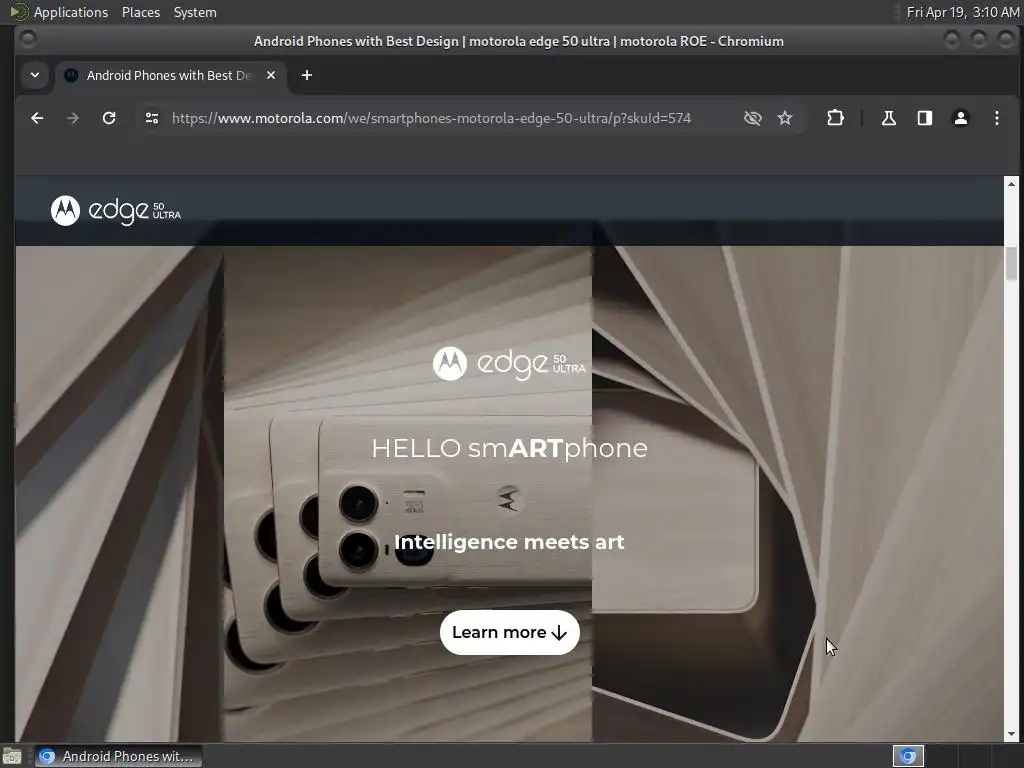View site information icon in address bar
The image size is (1024, 768).
(152, 118)
